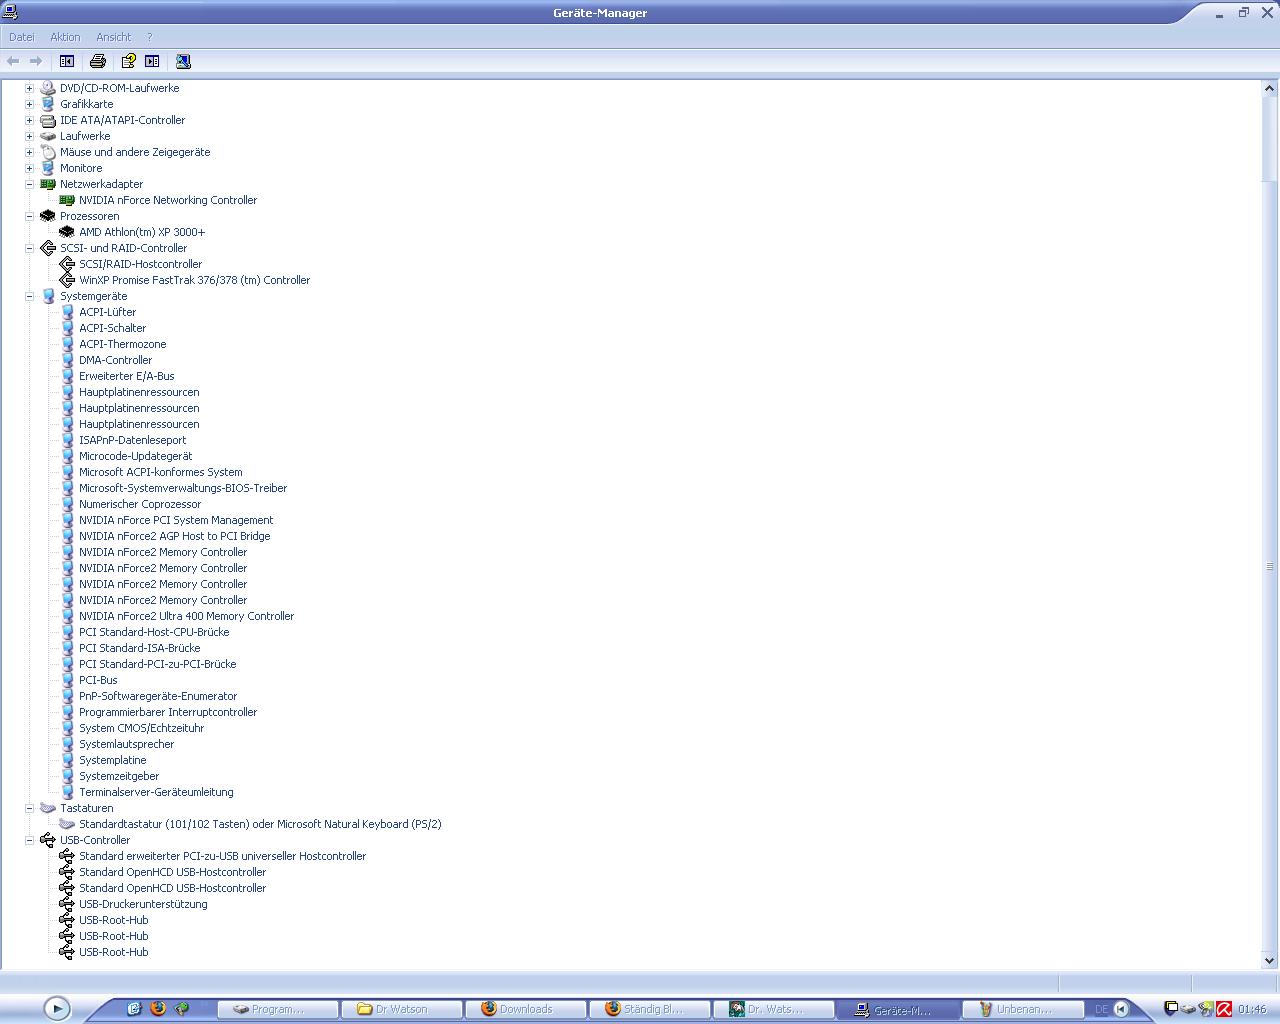Click the red antivirus tray icon
This screenshot has height=1024, width=1280.
point(1223,1009)
